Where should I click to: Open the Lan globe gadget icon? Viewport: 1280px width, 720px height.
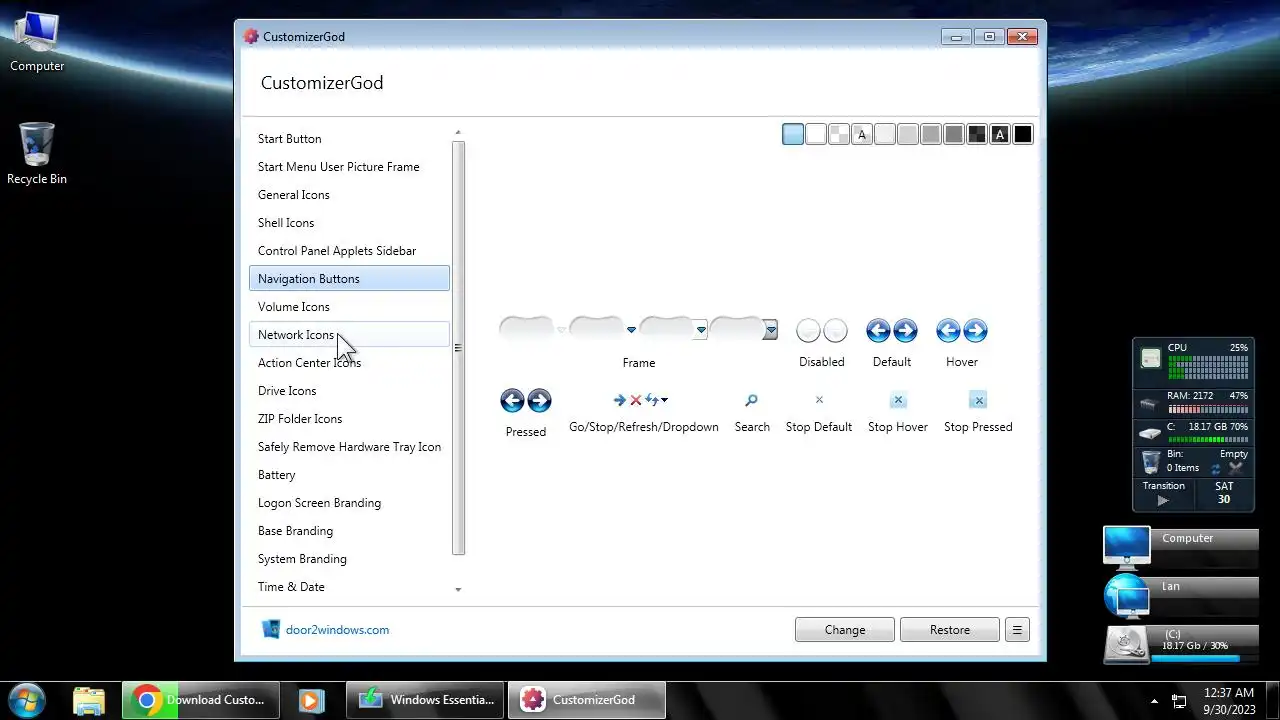point(1127,597)
